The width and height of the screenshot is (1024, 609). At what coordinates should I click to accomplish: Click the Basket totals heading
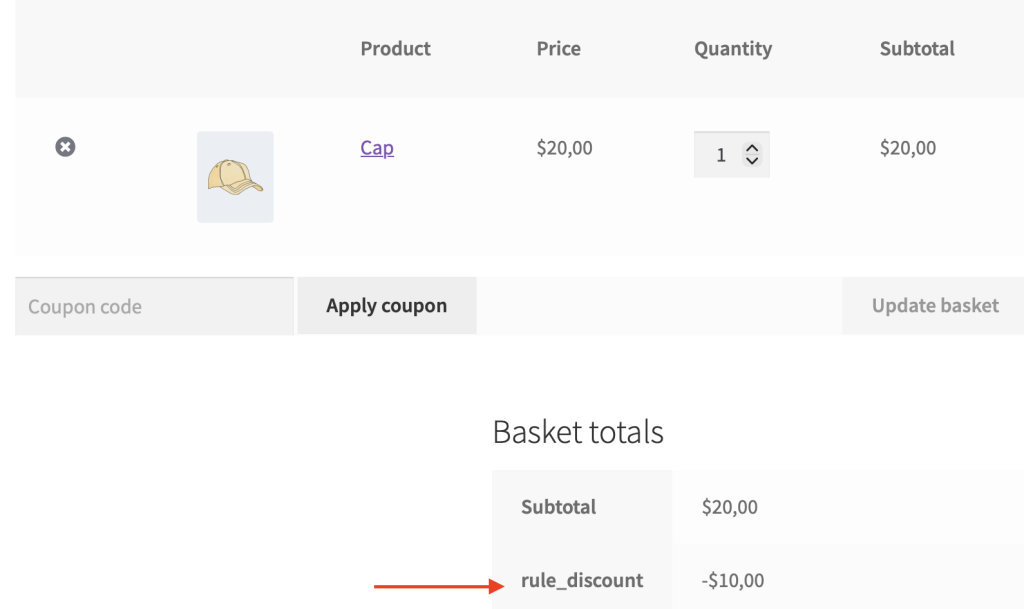pyautogui.click(x=578, y=432)
